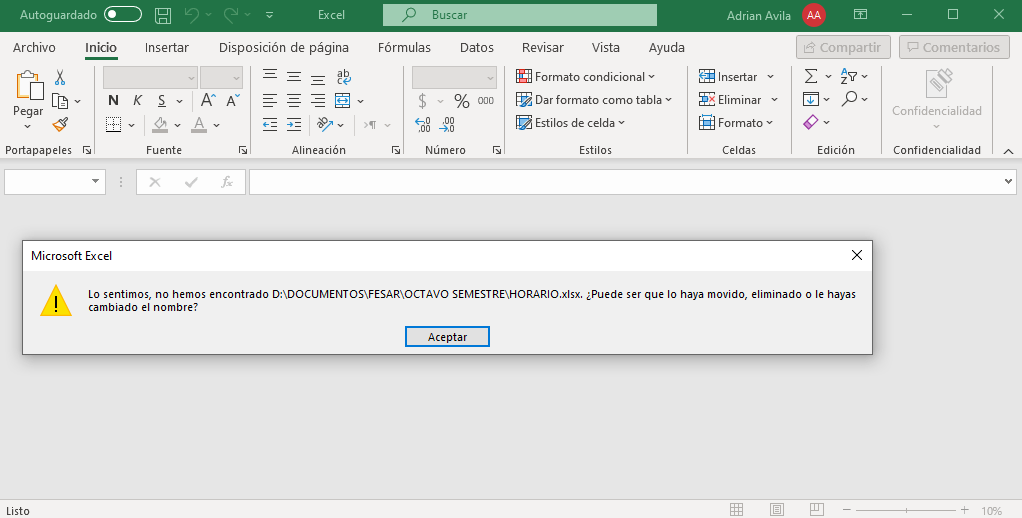The width and height of the screenshot is (1022, 518).
Task: Open the Adrian Avila account avatar
Action: click(813, 15)
